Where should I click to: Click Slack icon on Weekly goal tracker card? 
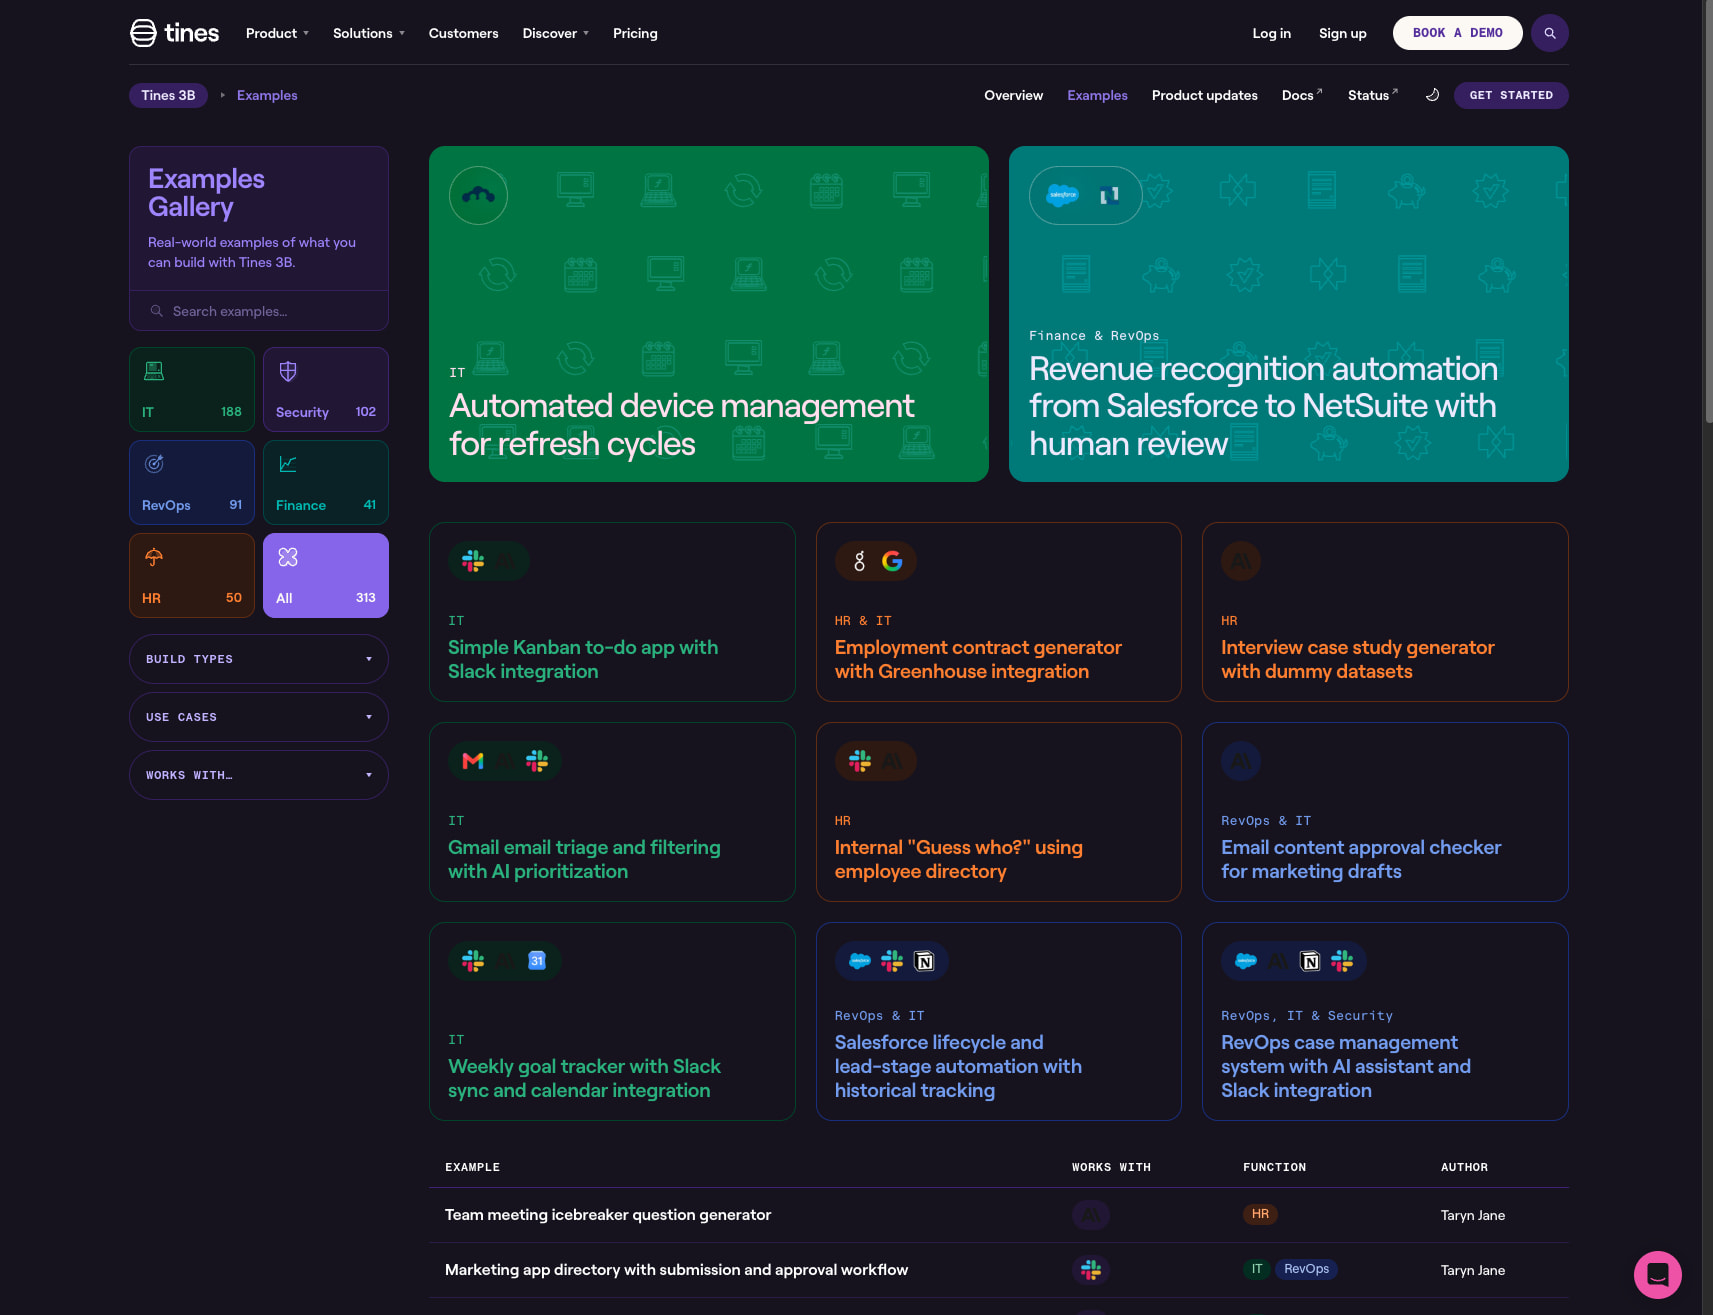tap(473, 961)
